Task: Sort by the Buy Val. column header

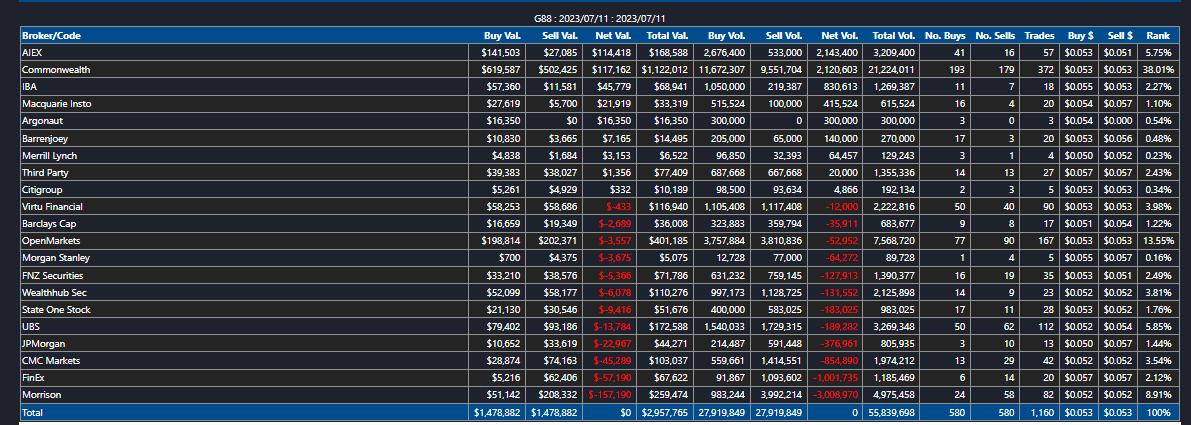Action: click(501, 36)
